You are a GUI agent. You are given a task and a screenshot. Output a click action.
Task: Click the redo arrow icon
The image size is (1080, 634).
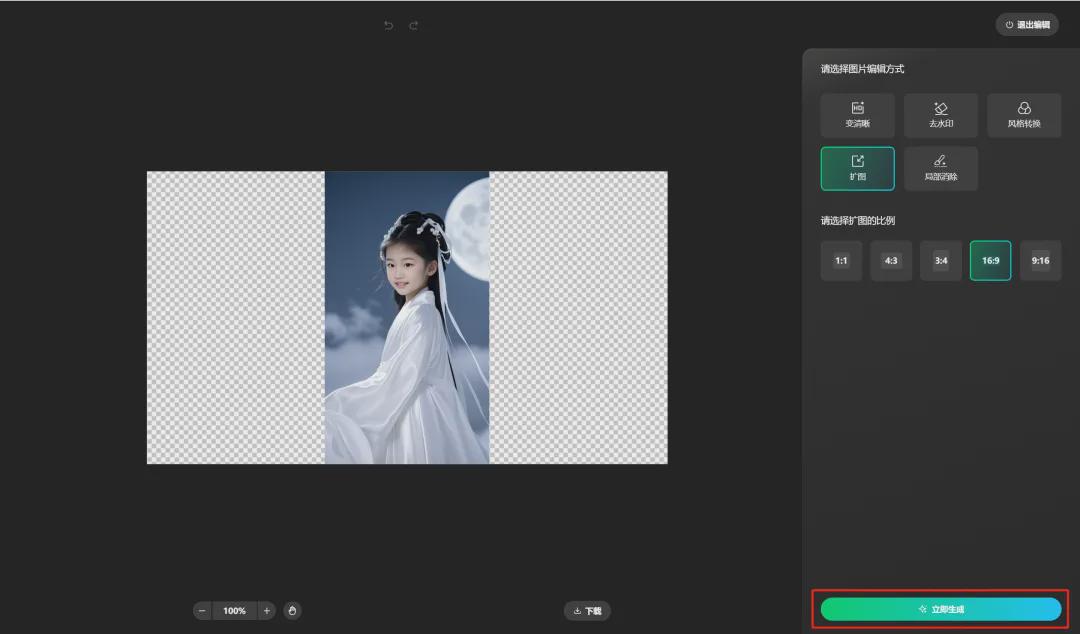click(414, 25)
